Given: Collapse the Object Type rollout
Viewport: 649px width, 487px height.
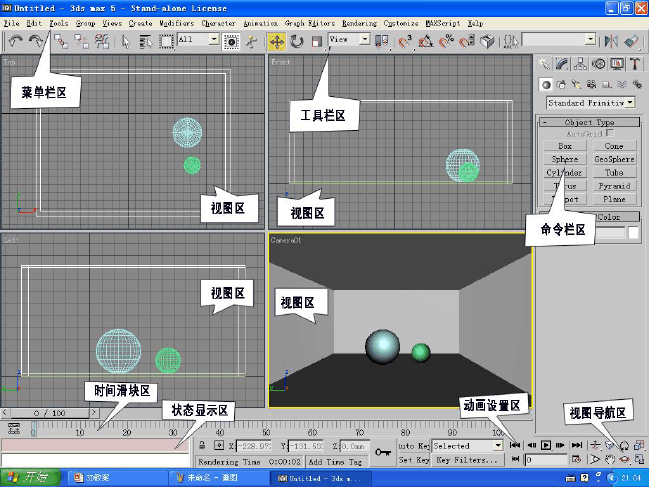Looking at the screenshot, I should (x=545, y=122).
